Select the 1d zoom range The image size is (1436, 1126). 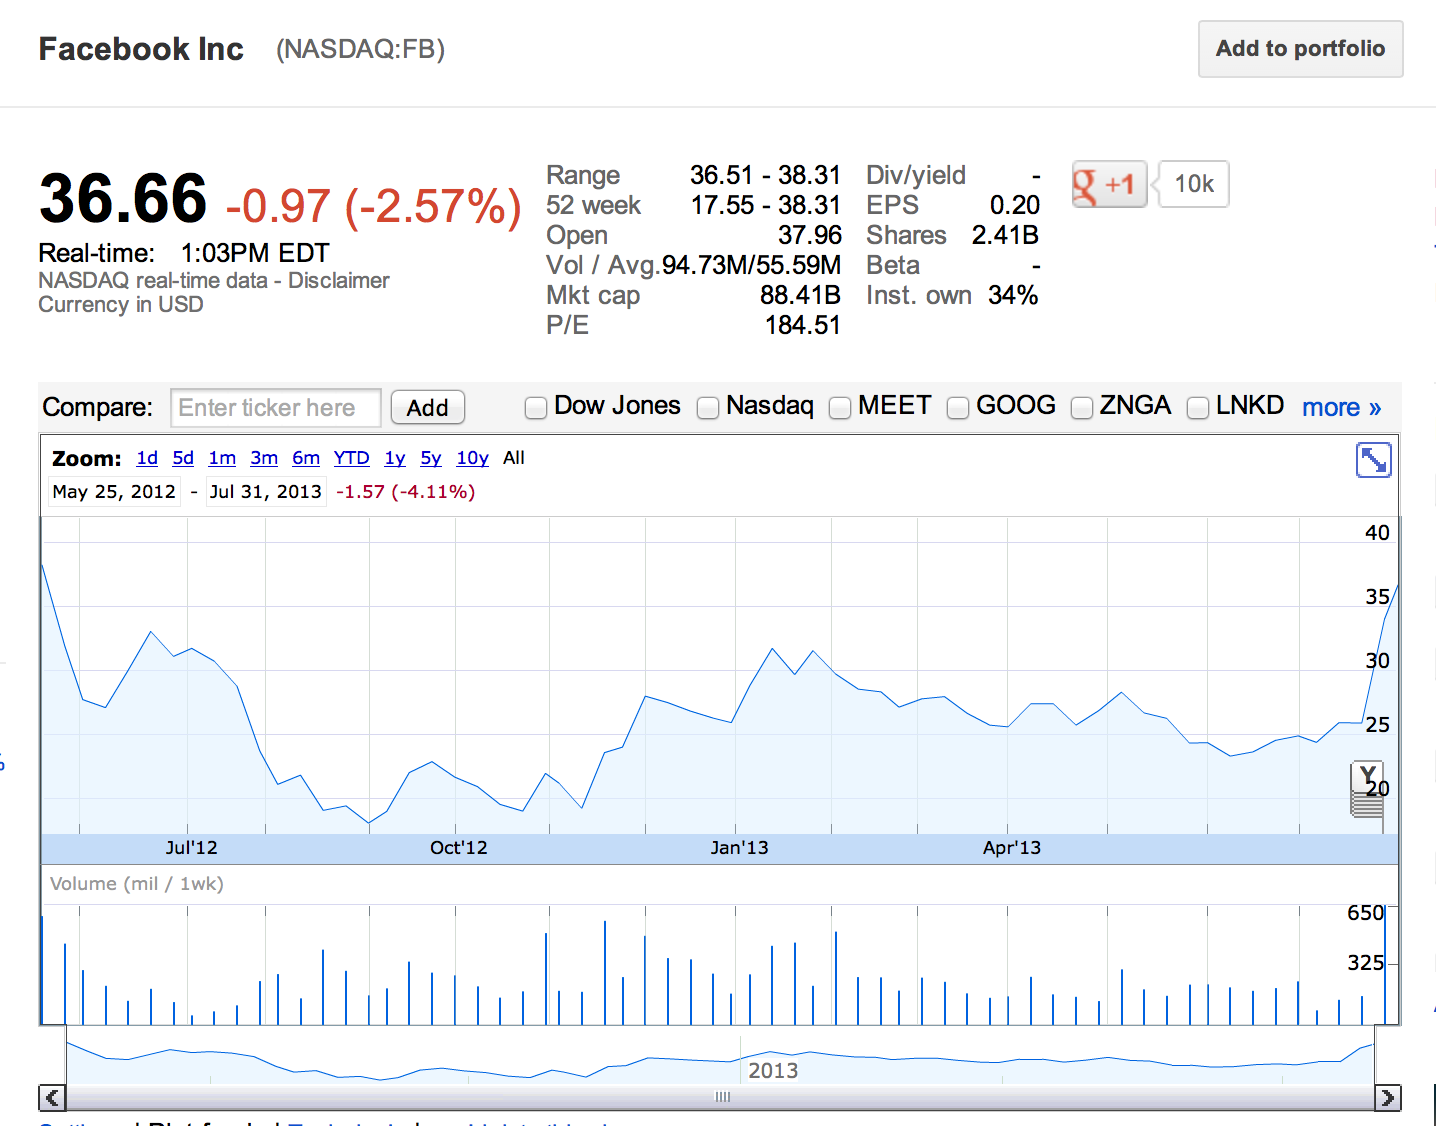tap(146, 457)
